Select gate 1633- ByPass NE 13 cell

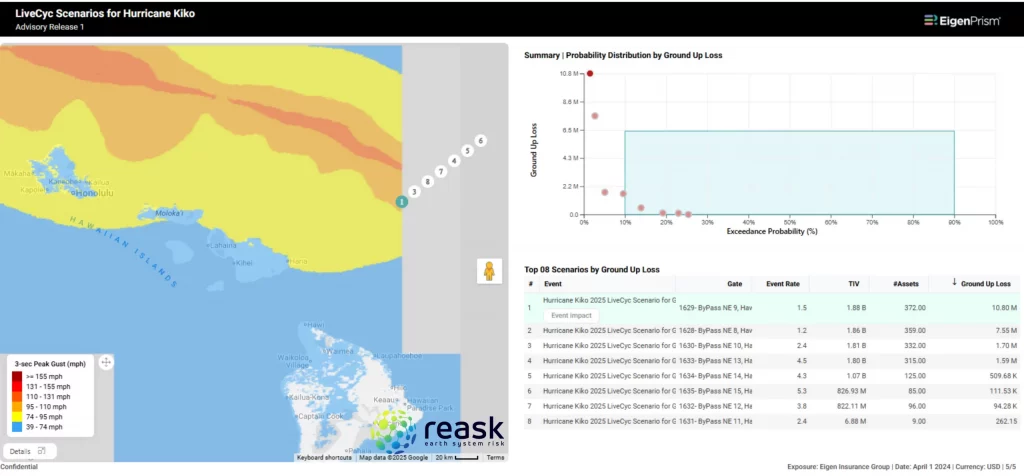coord(715,360)
